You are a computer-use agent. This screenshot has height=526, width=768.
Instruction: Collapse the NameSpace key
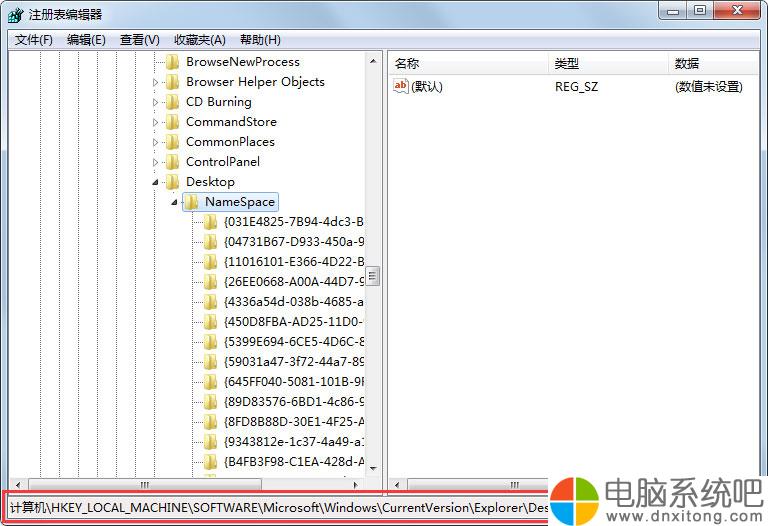tap(174, 202)
